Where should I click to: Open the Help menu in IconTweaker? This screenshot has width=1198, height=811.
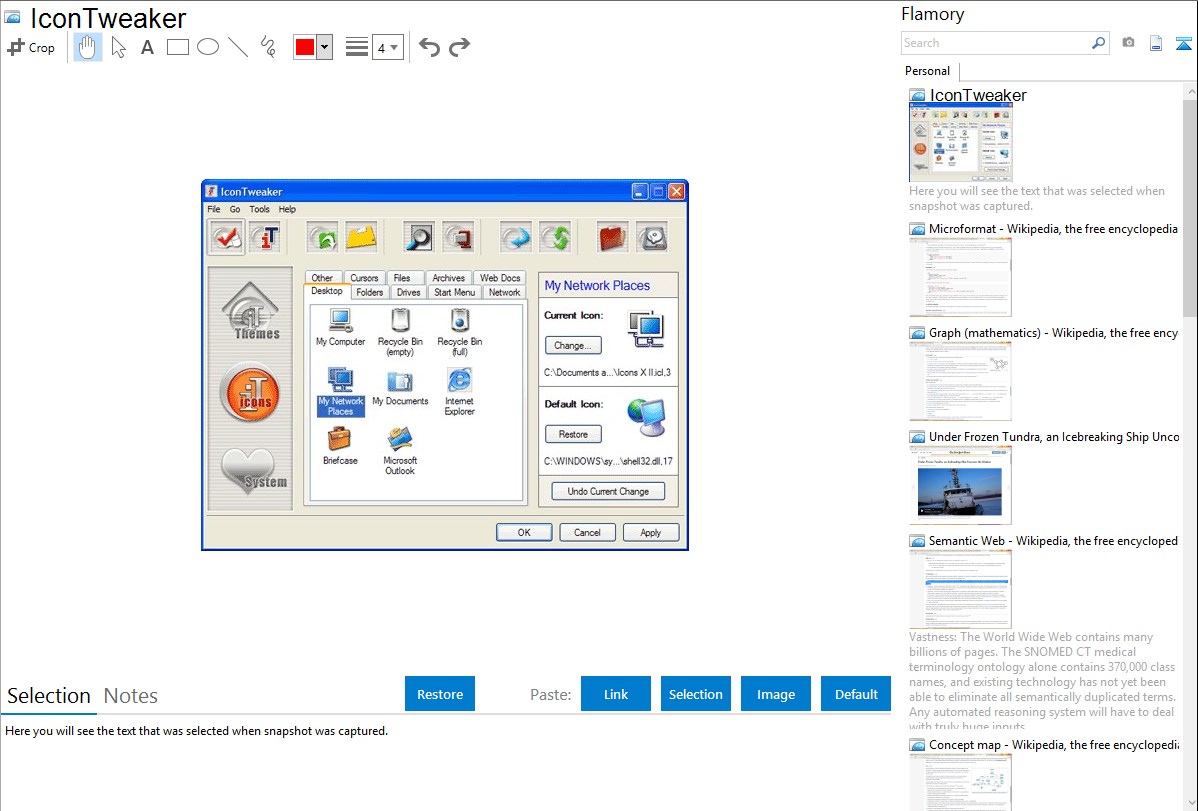287,209
